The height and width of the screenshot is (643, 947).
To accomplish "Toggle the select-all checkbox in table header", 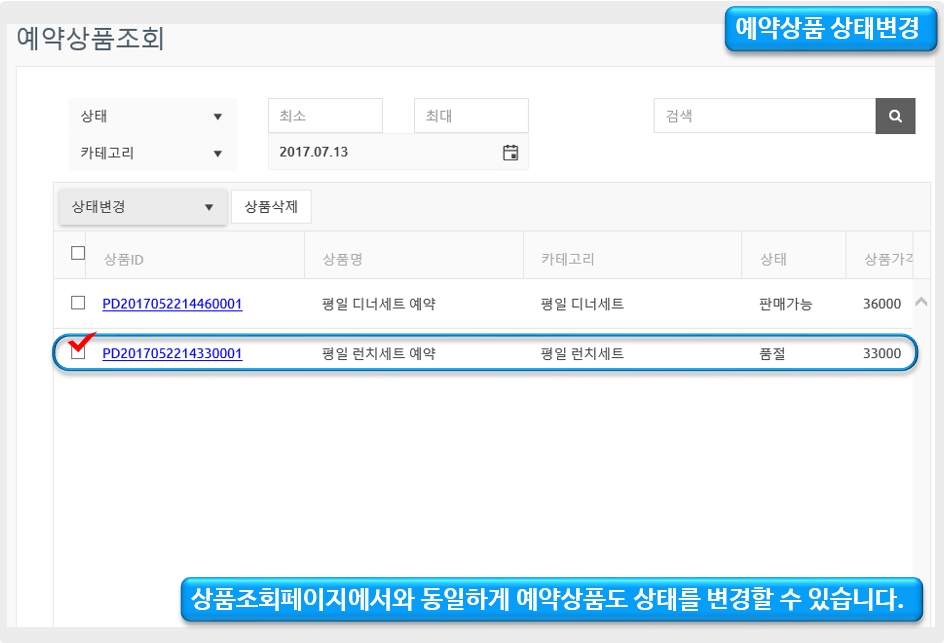I will point(78,254).
